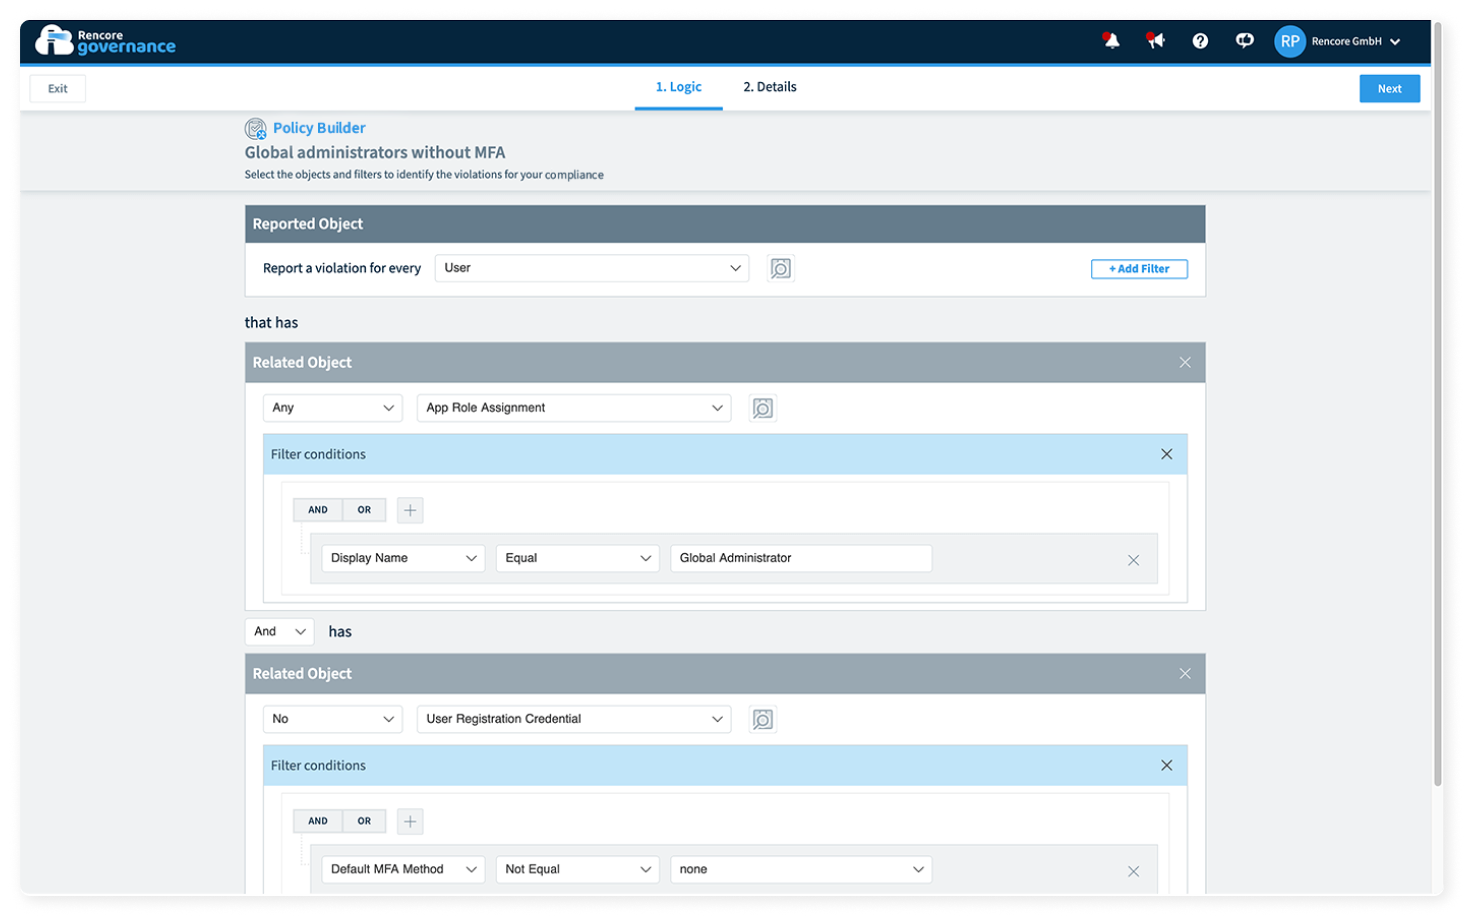The image size is (1464, 916).
Task: Click the Policy Builder icon
Action: point(256,128)
